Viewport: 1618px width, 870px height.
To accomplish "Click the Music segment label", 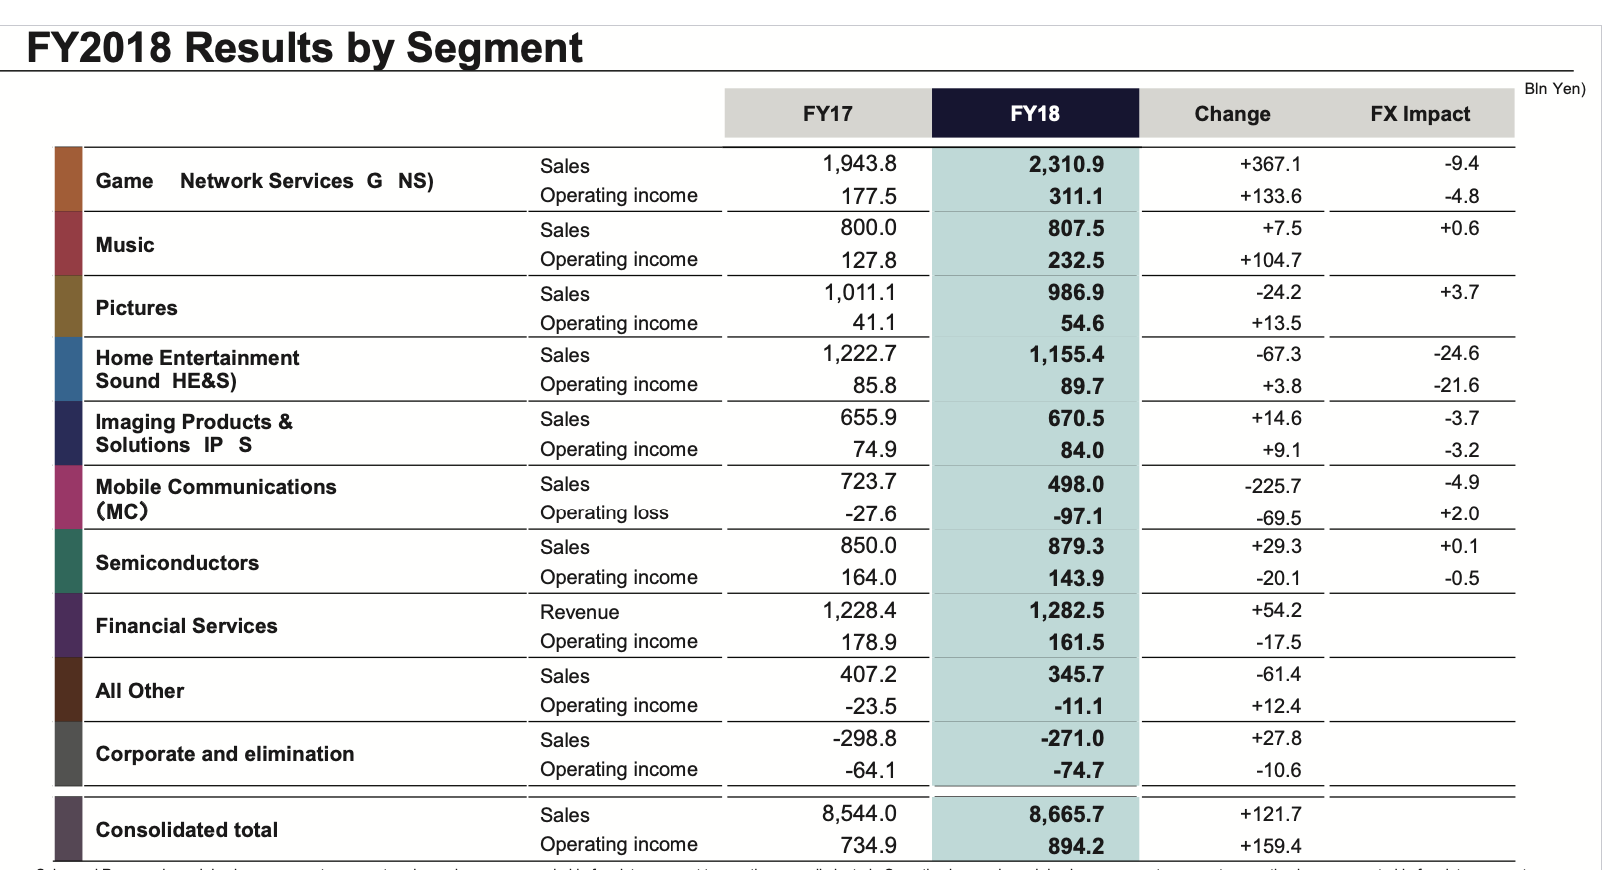I will click(125, 245).
